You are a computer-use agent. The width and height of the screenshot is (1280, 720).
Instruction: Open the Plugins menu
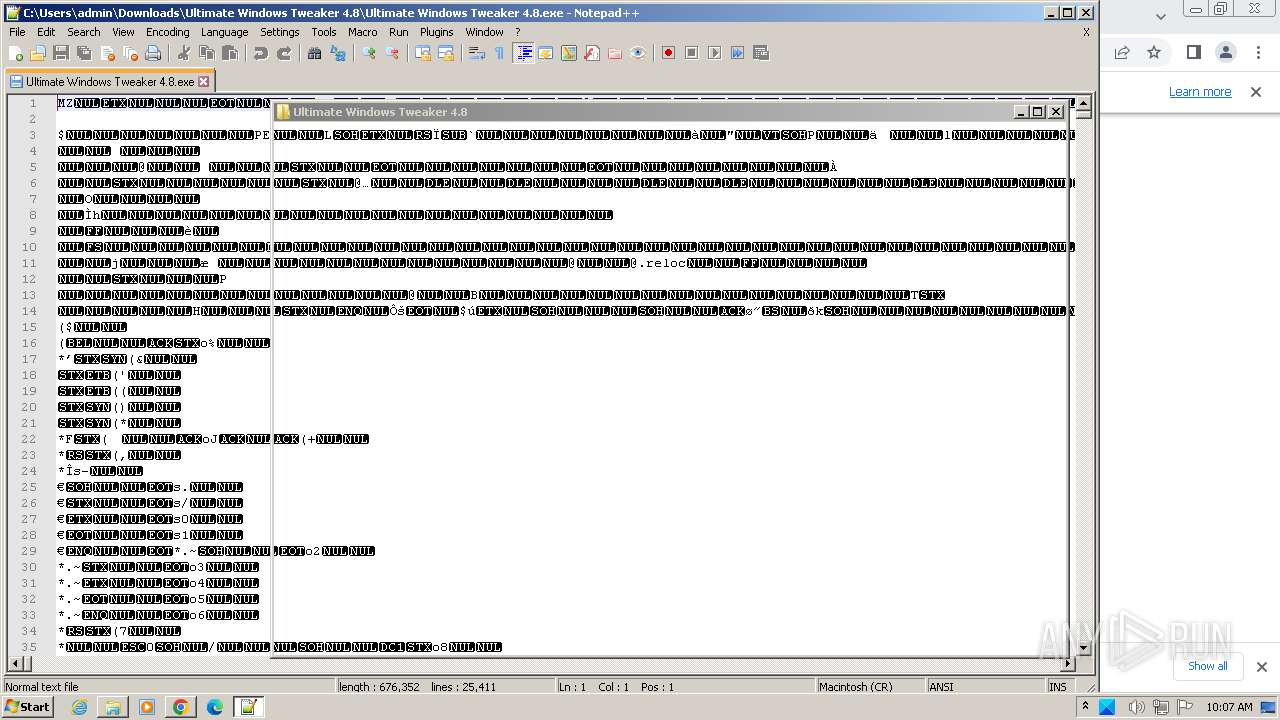[436, 32]
